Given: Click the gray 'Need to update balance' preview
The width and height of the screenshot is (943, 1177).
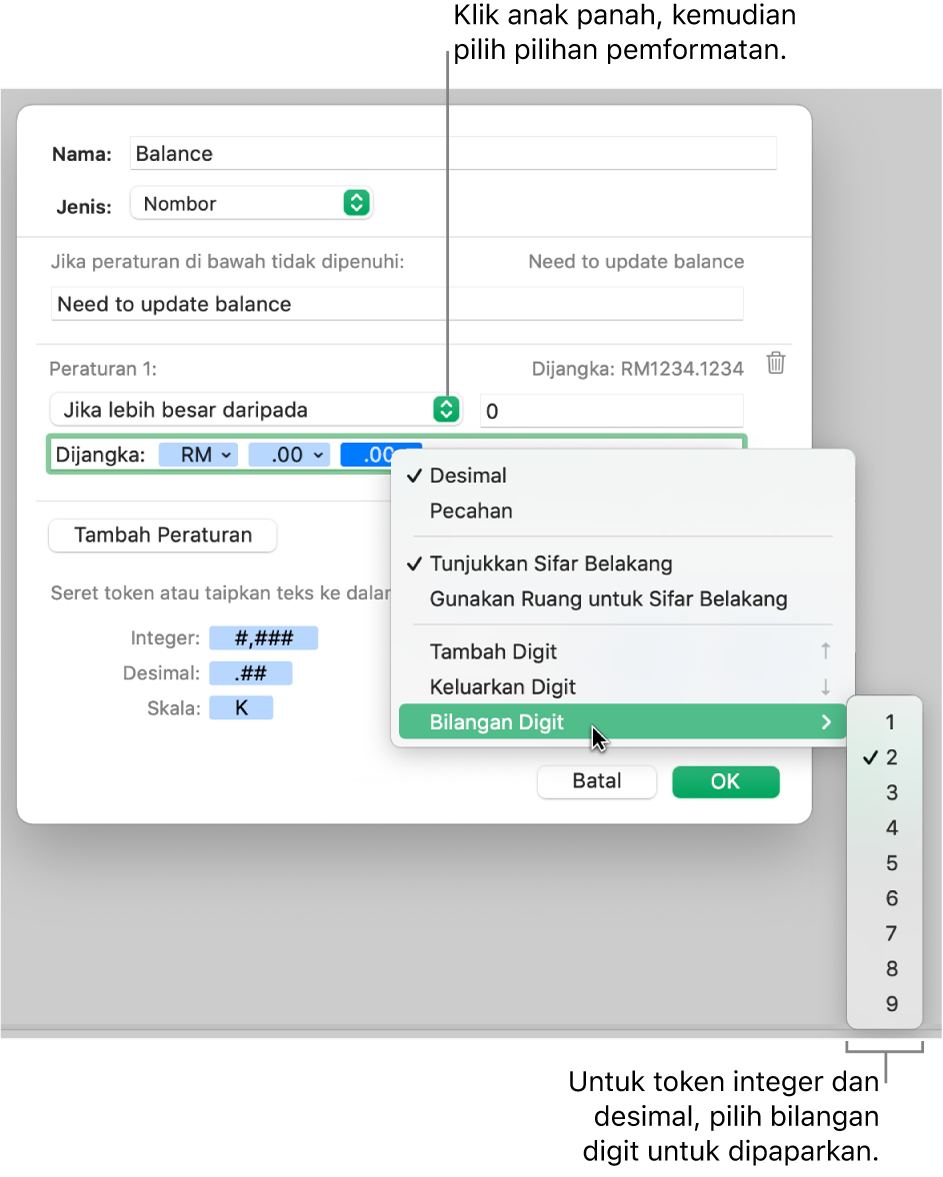Looking at the screenshot, I should click(x=636, y=261).
